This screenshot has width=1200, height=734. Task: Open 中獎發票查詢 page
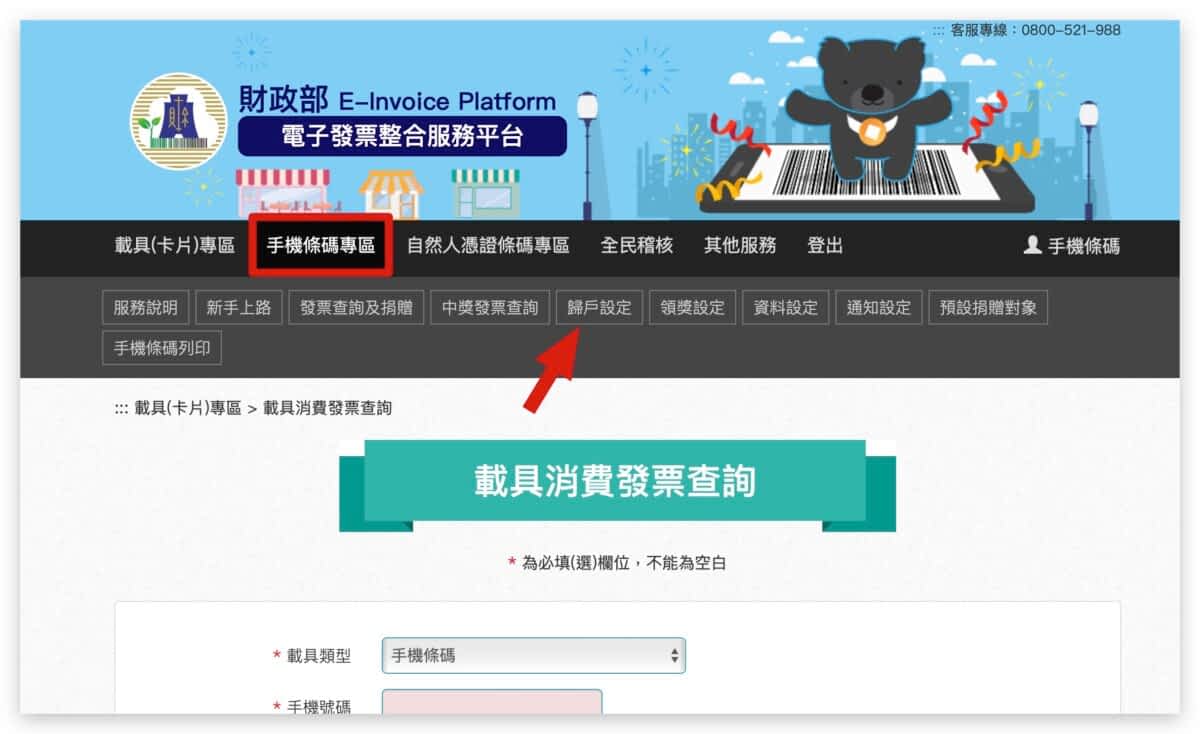(490, 308)
